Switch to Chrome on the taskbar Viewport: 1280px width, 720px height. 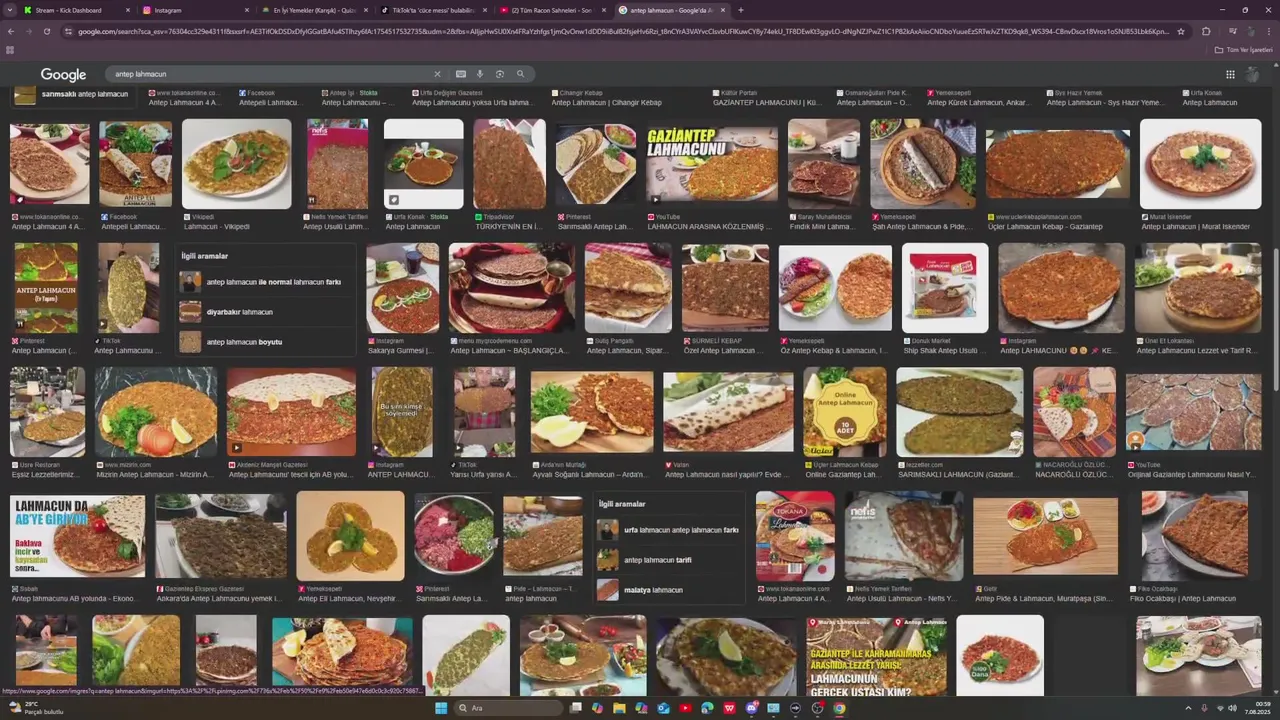coord(839,708)
